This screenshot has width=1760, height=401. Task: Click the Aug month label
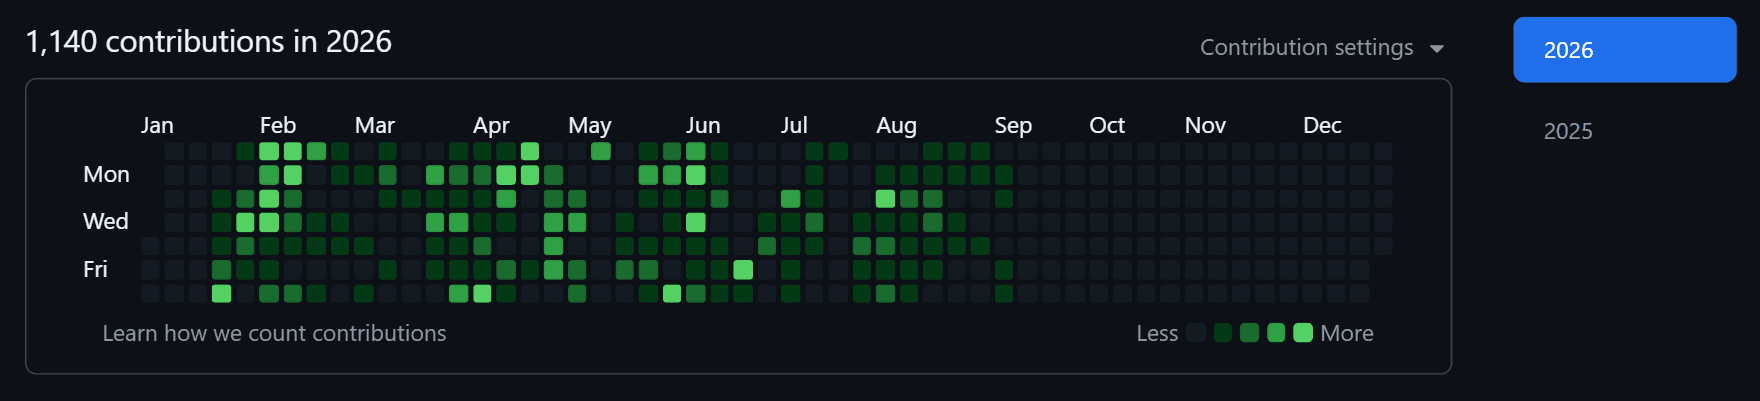[896, 125]
